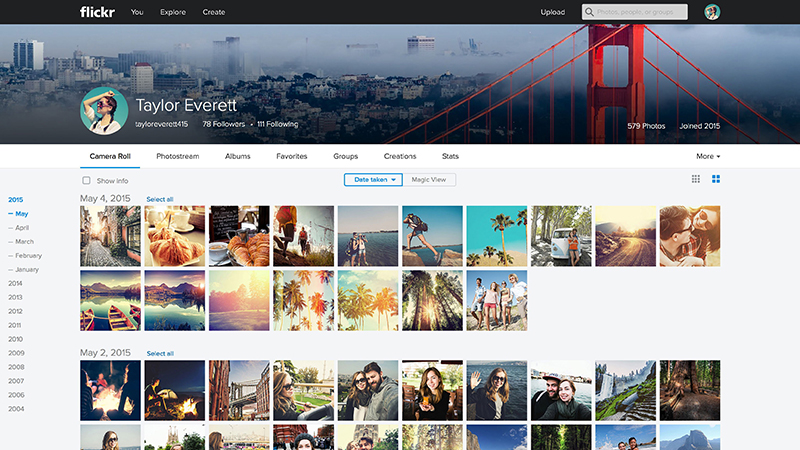Click the Upload link
Screen dimensions: 800x450
point(553,12)
